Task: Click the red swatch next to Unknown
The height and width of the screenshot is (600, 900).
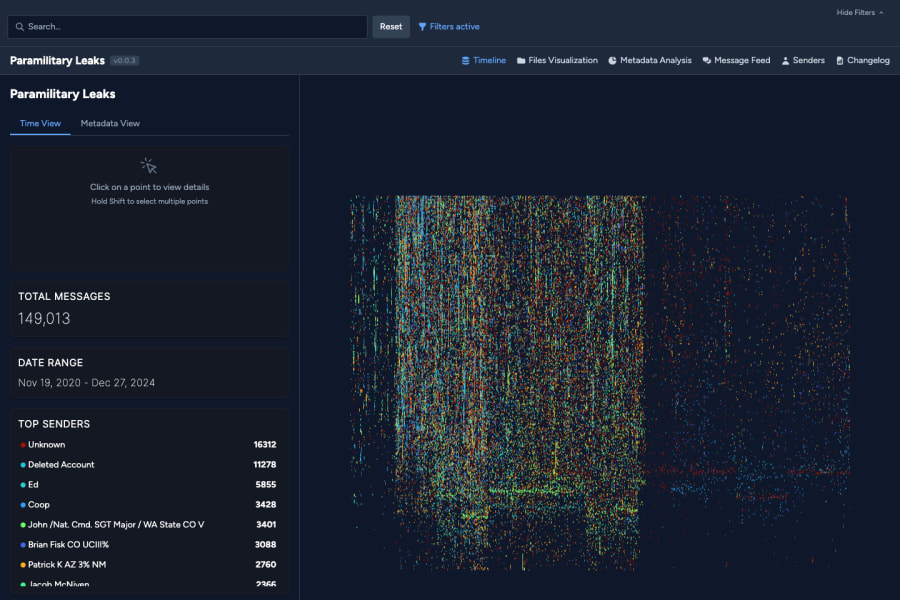Action: [23, 445]
